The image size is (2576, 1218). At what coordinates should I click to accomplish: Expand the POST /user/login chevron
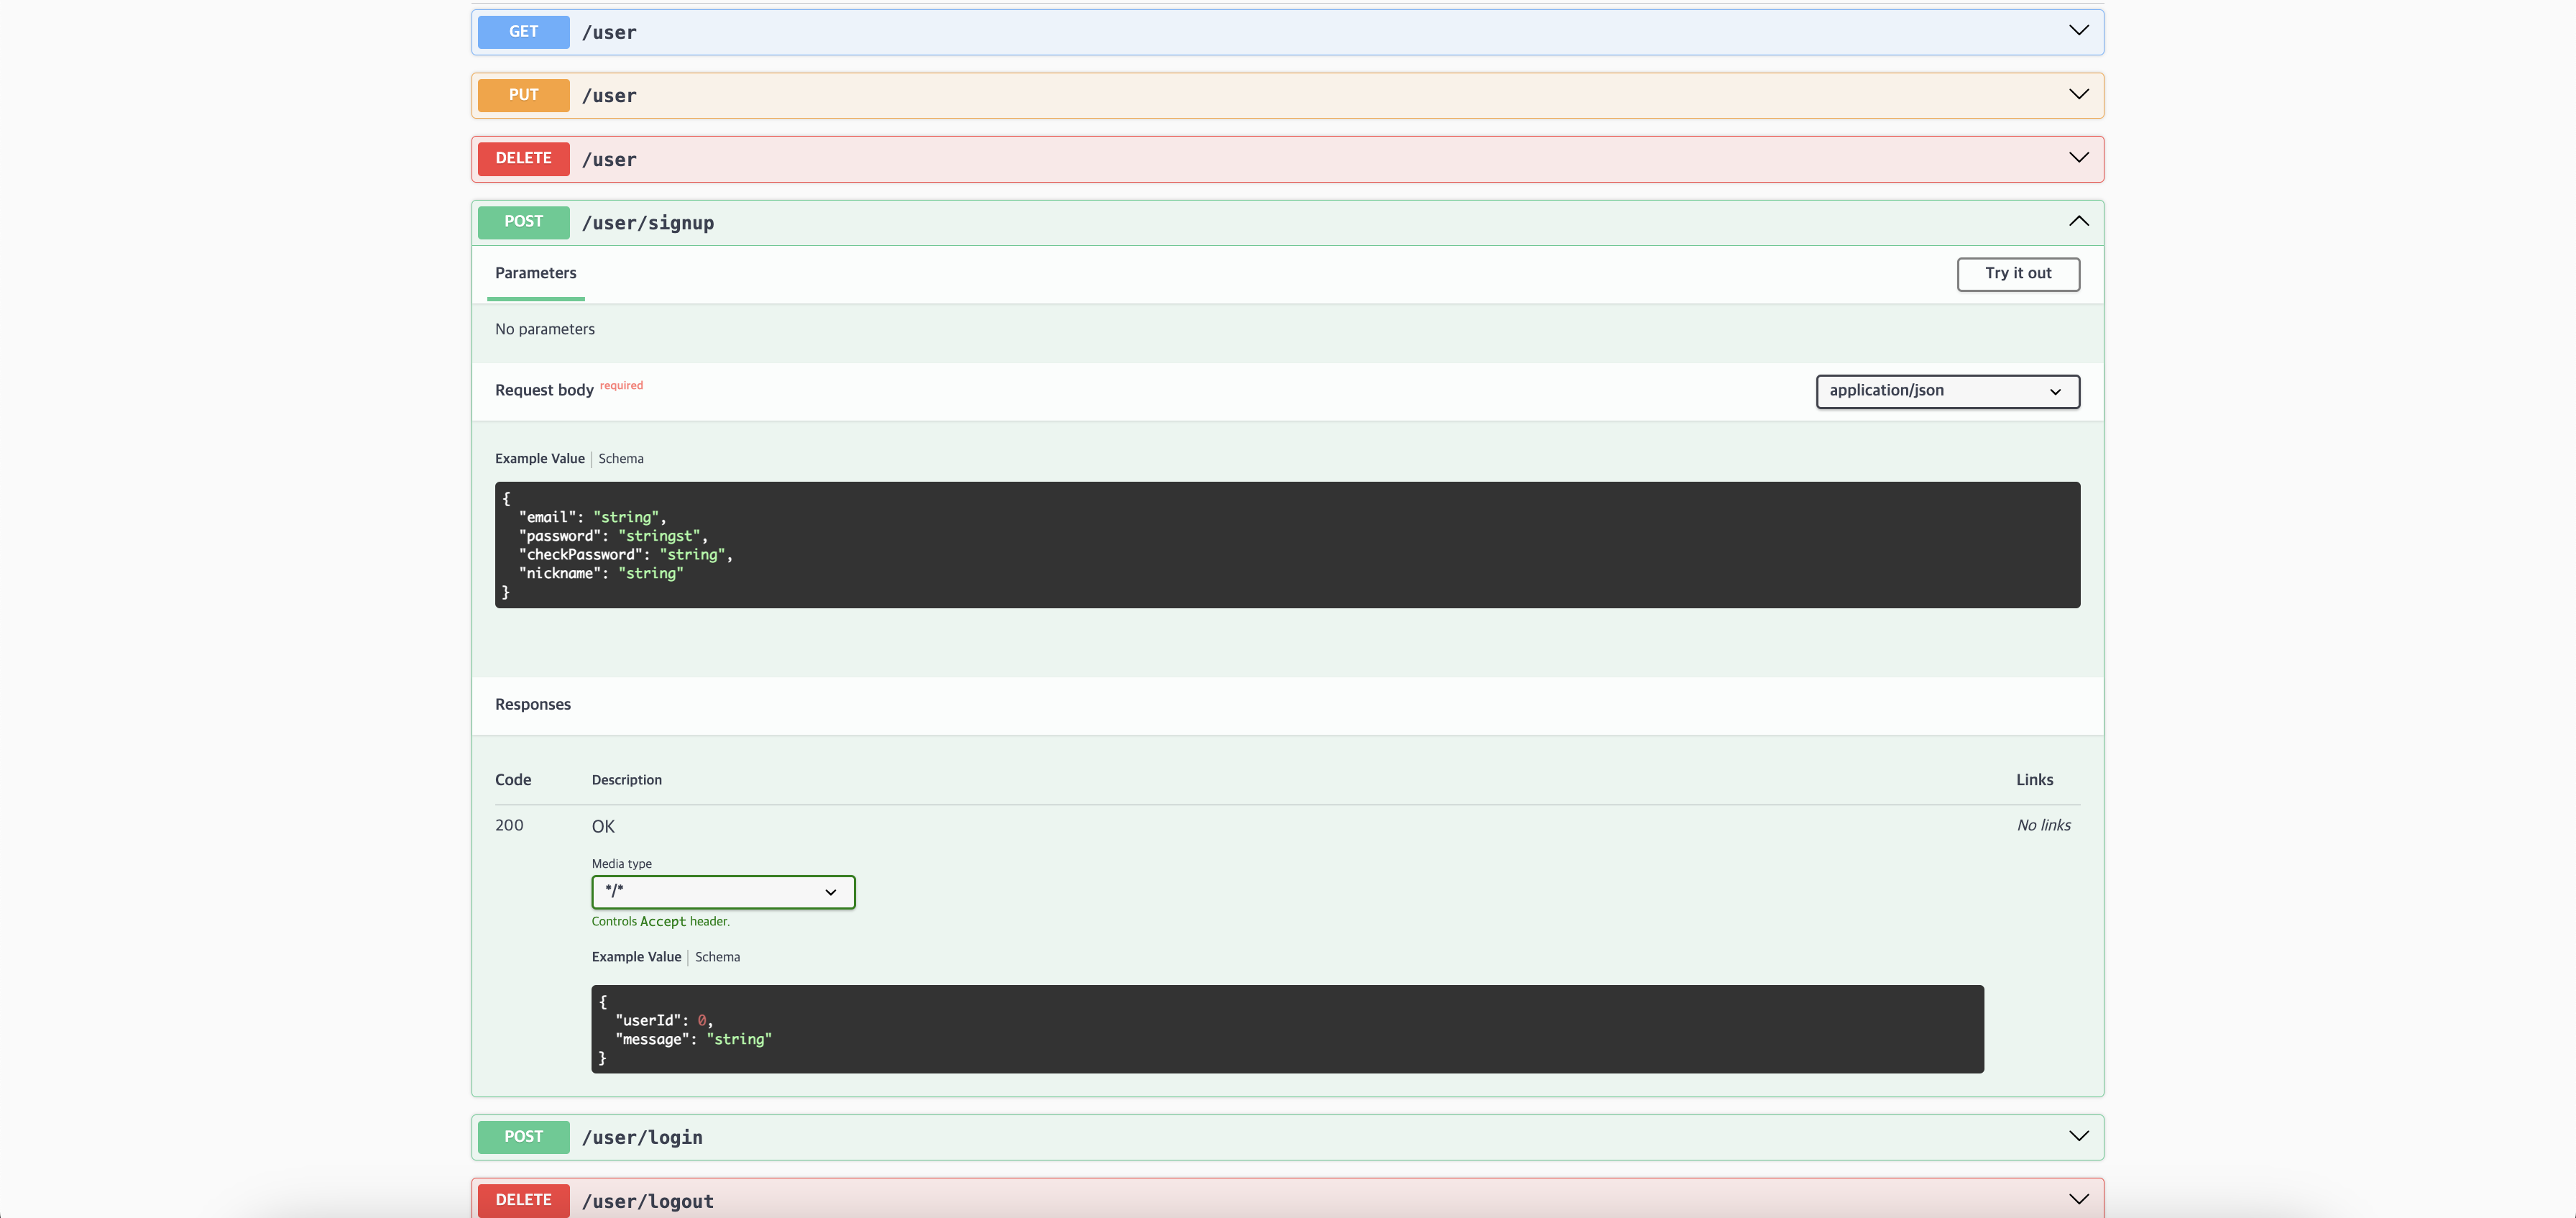point(2078,1136)
